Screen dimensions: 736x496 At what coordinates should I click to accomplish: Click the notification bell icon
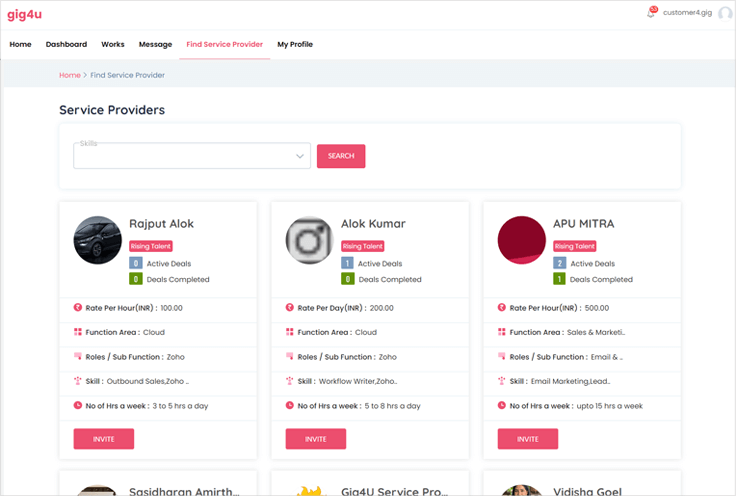coord(652,14)
